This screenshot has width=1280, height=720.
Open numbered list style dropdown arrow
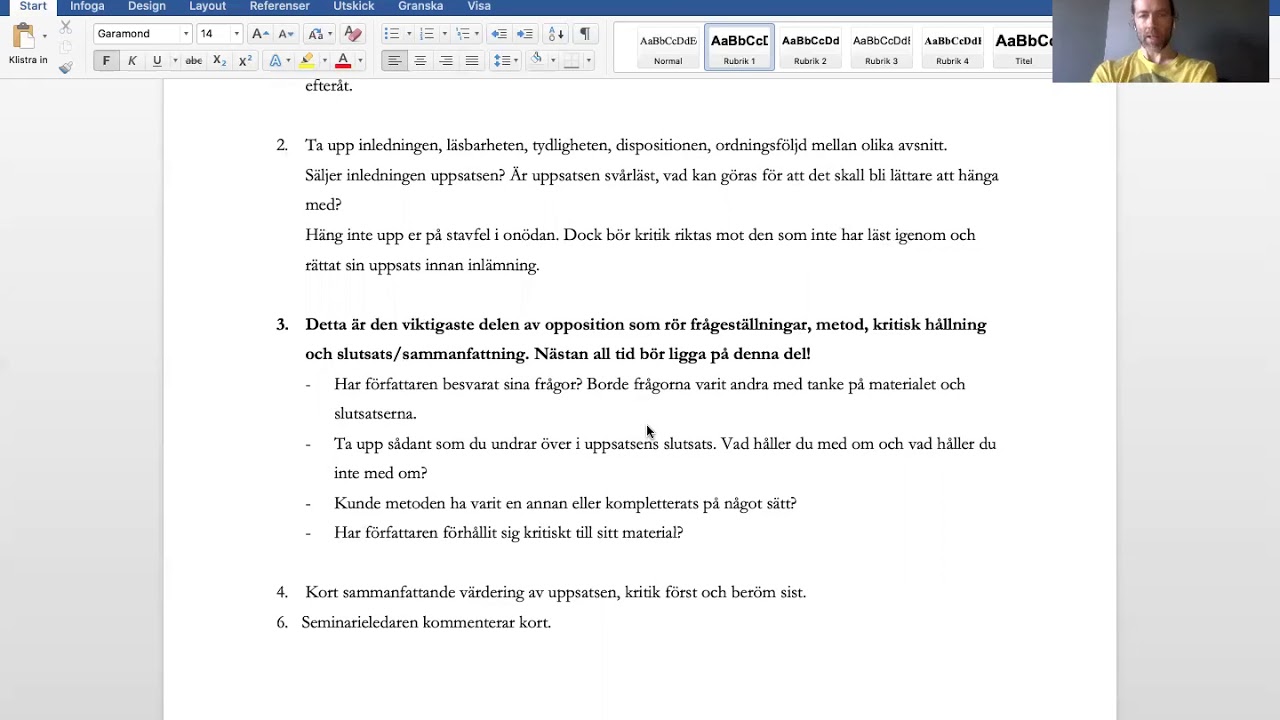[x=444, y=34]
